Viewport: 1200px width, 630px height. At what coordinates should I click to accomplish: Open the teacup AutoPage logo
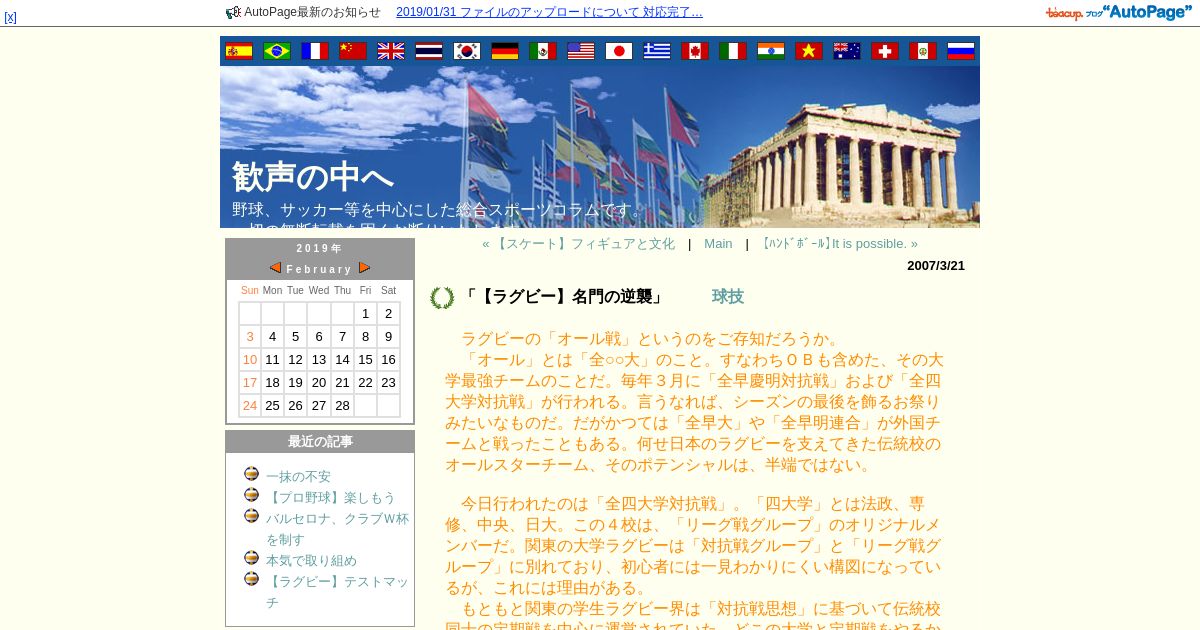coord(1119,12)
